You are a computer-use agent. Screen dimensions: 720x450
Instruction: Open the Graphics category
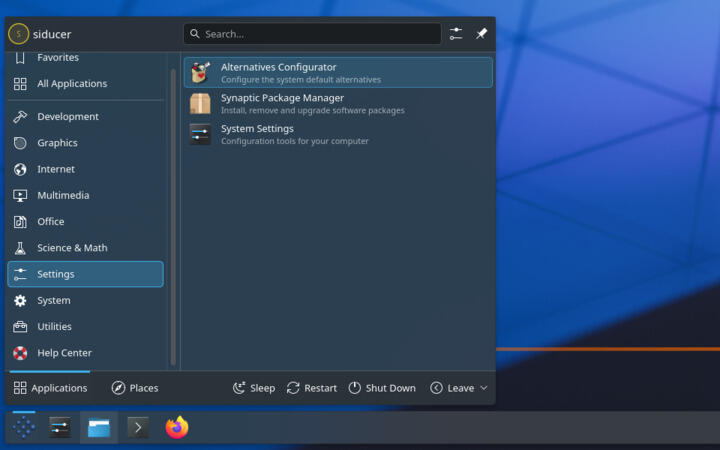click(x=85, y=143)
